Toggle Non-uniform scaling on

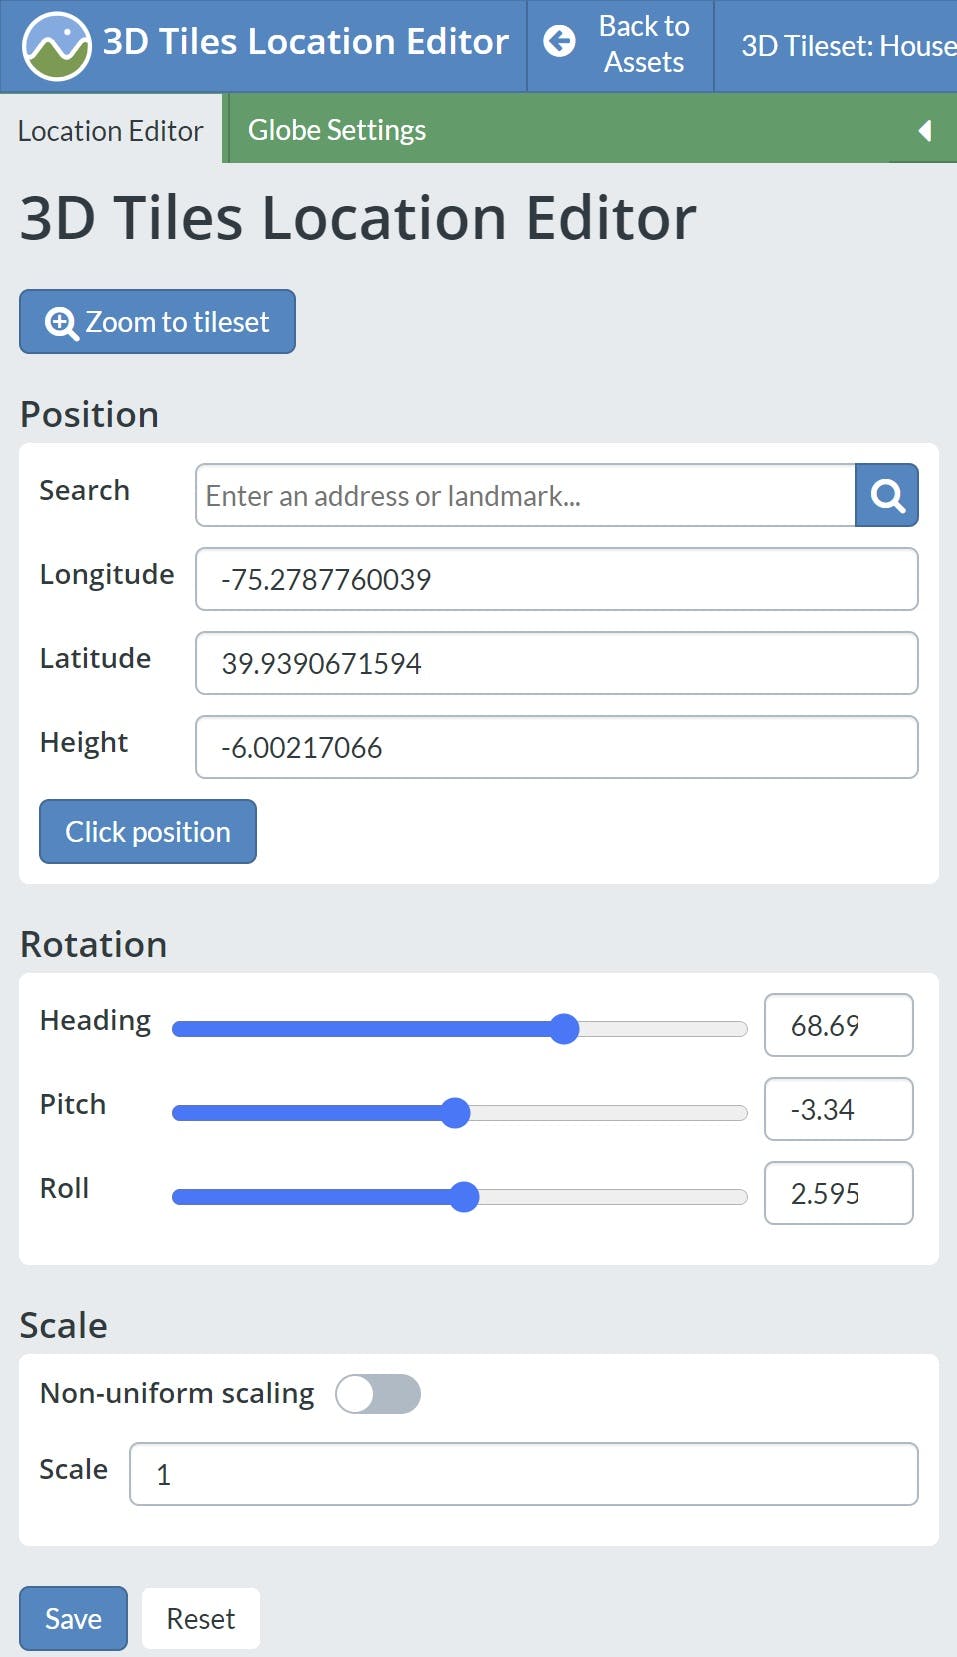(x=378, y=1393)
